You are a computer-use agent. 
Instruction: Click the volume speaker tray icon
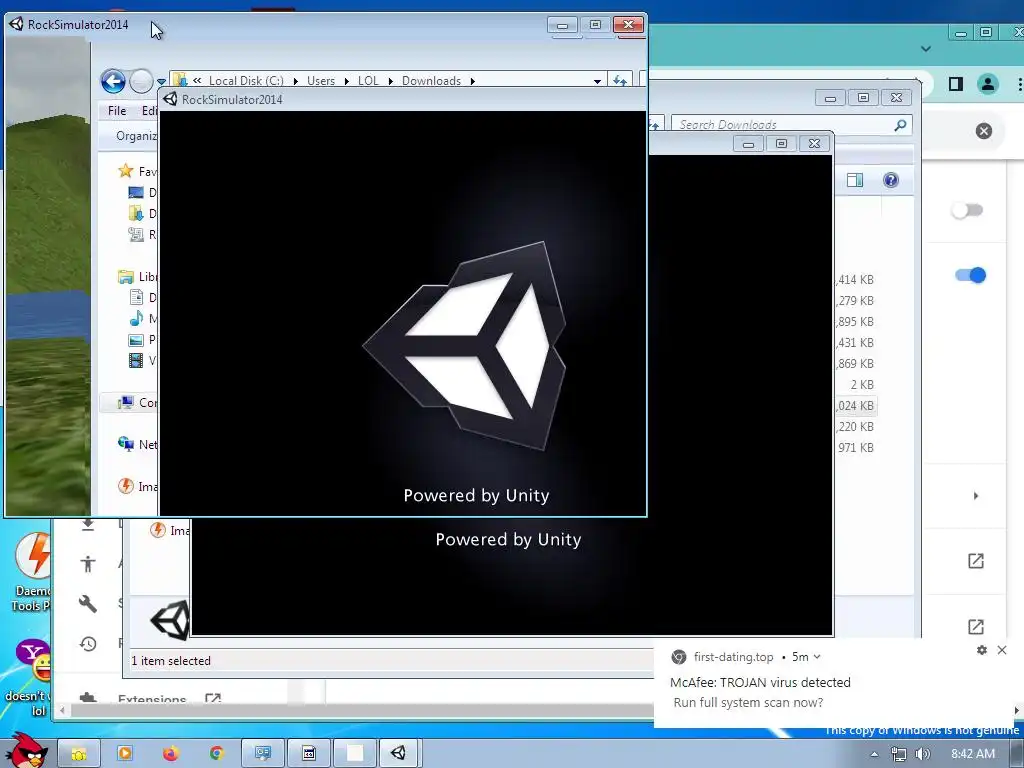pos(922,754)
